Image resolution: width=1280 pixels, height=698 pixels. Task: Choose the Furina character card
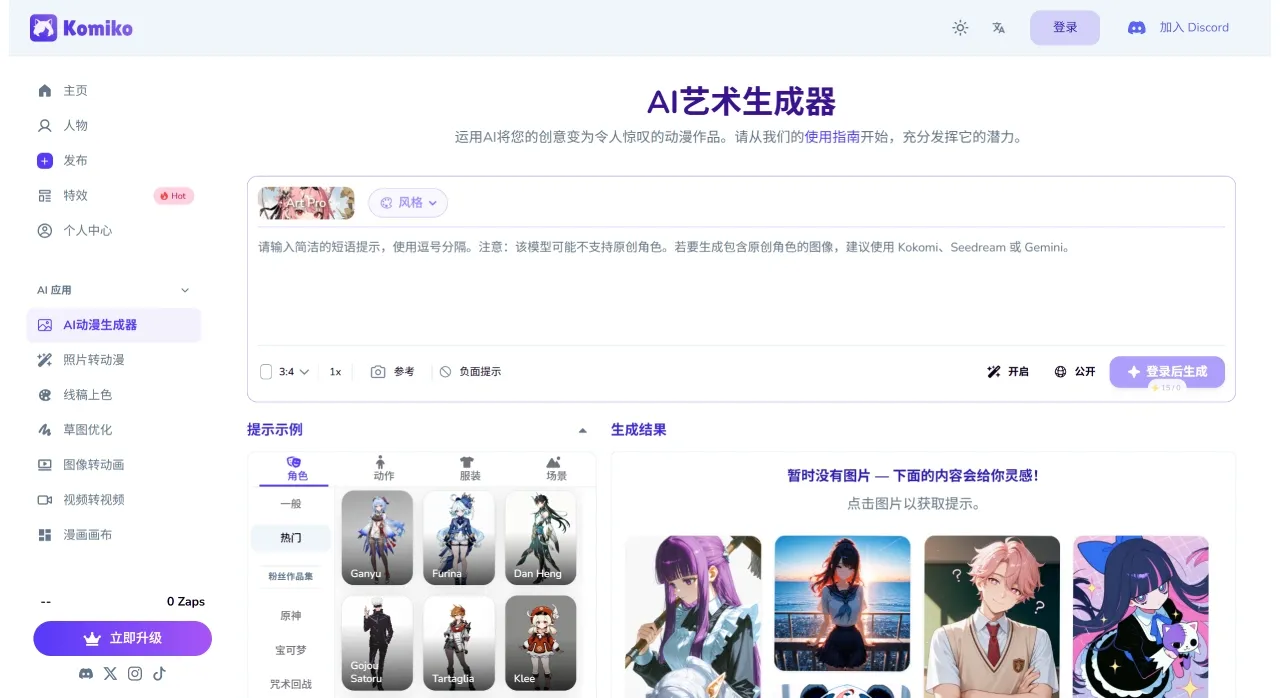459,537
